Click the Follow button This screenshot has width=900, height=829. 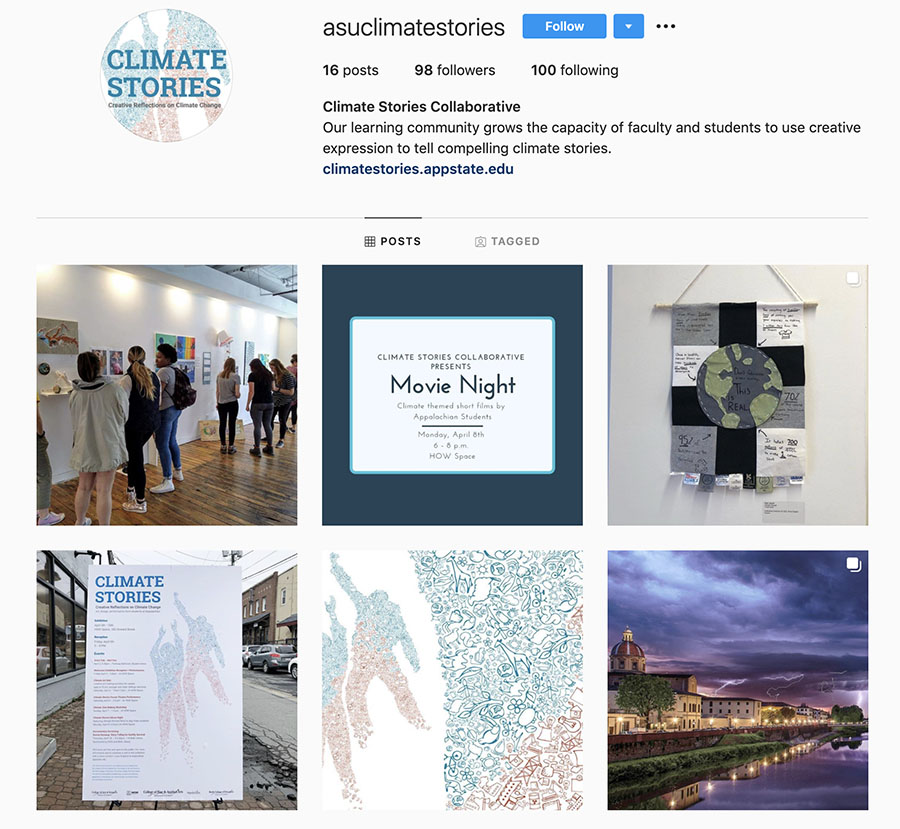click(564, 26)
